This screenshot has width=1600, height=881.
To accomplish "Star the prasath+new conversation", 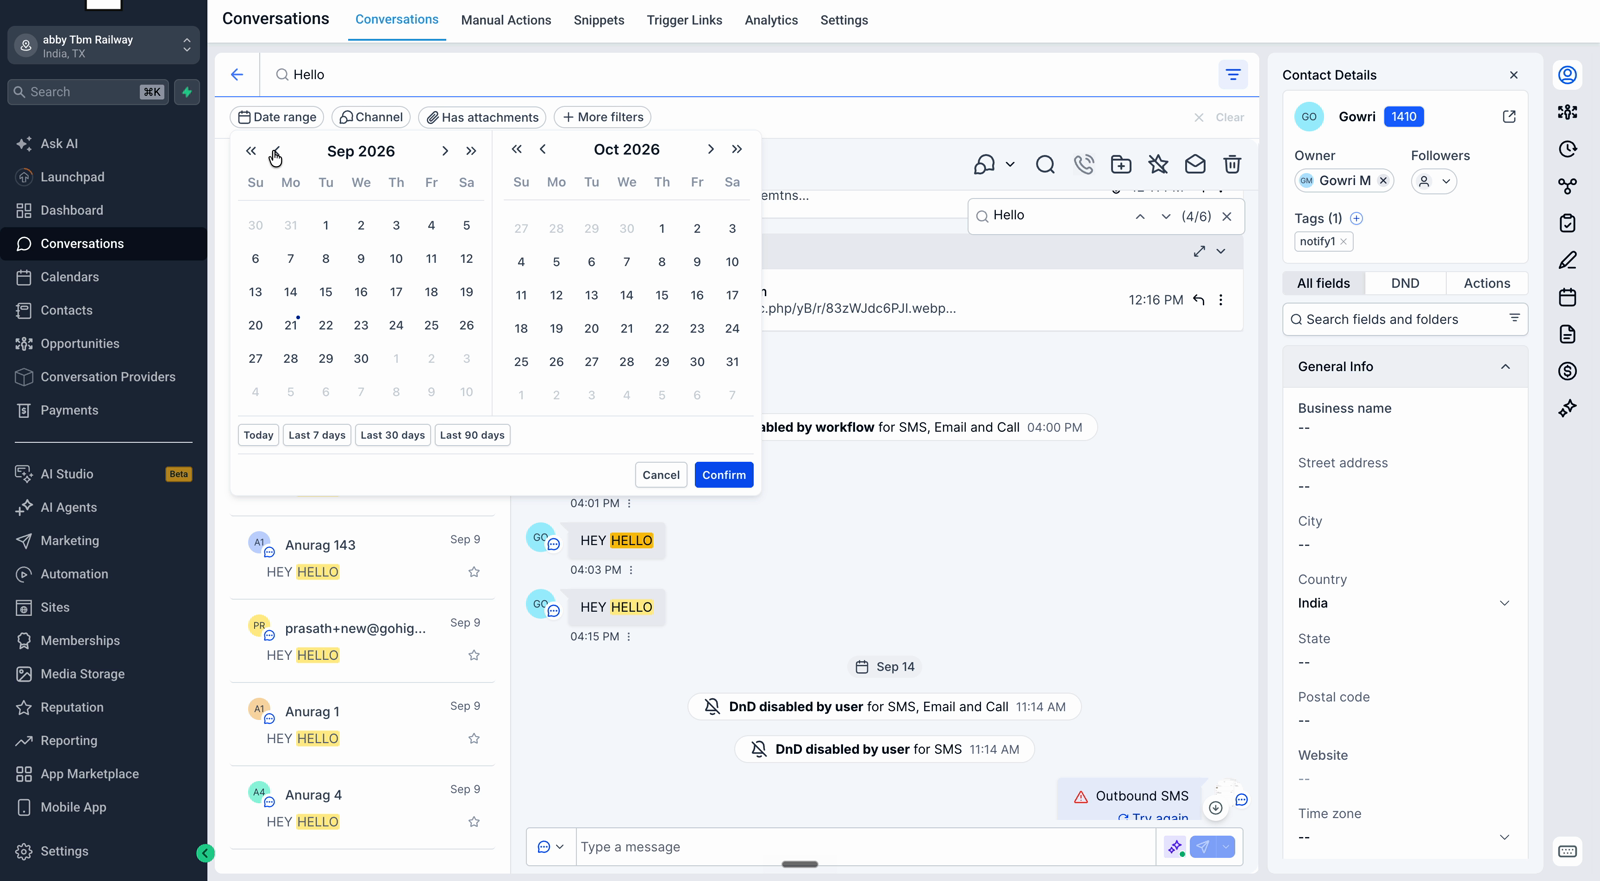I will (x=474, y=655).
